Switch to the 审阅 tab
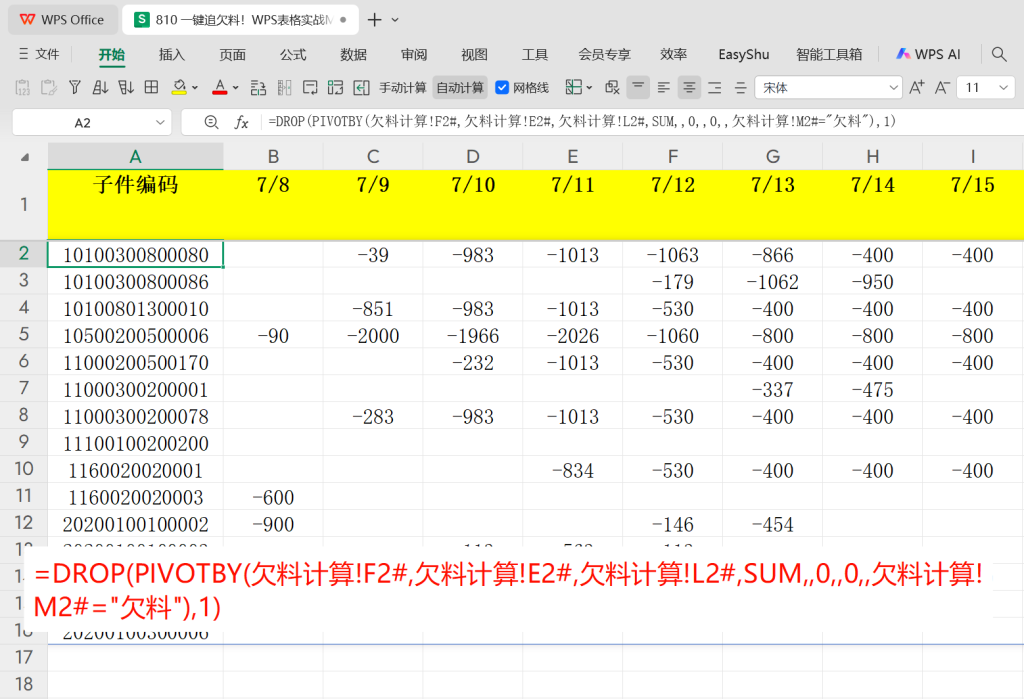Viewport: 1024px width, 699px height. click(414, 55)
